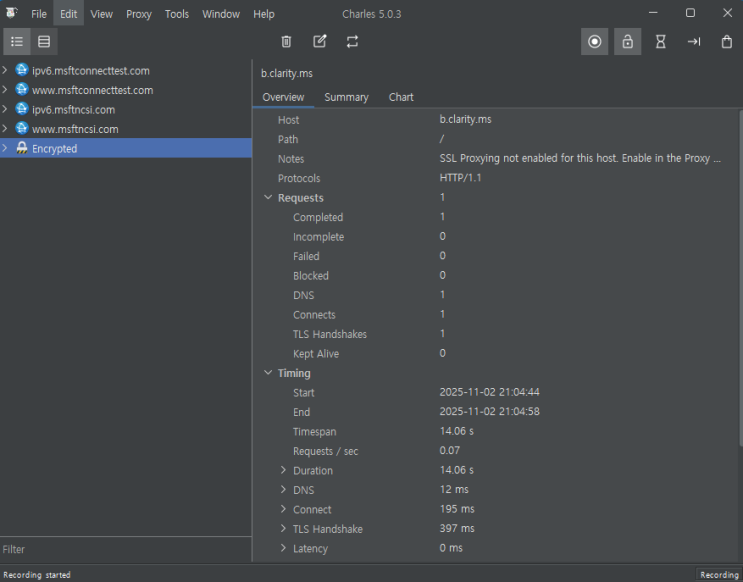Collapse the Requests section
This screenshot has height=582, width=743.
(268, 197)
